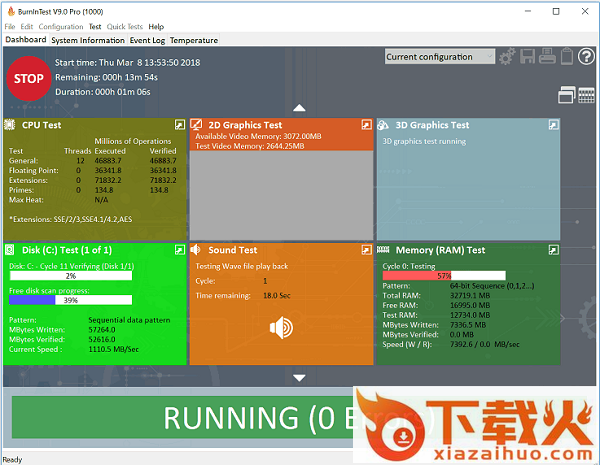The height and width of the screenshot is (465, 600).
Task: Click the up arrow above test panels
Action: tap(298, 107)
